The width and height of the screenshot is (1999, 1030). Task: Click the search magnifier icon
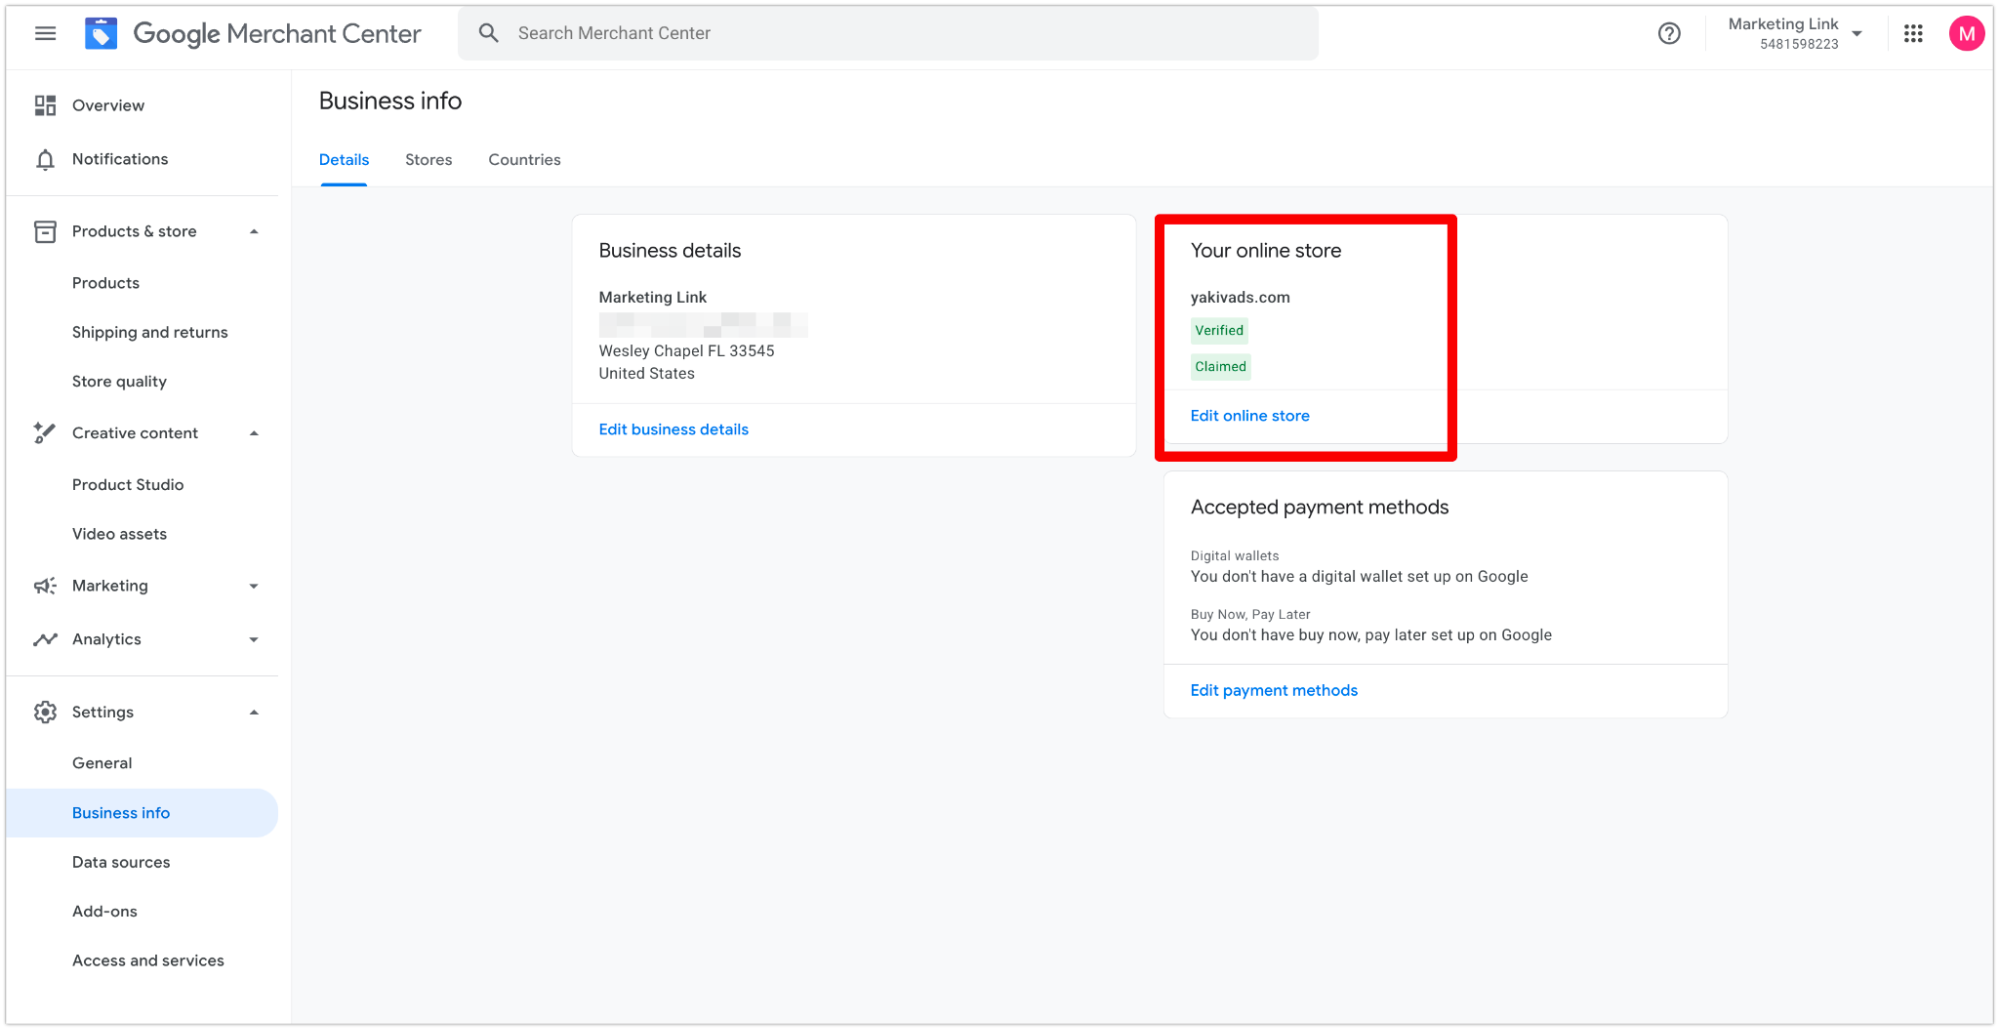point(488,33)
